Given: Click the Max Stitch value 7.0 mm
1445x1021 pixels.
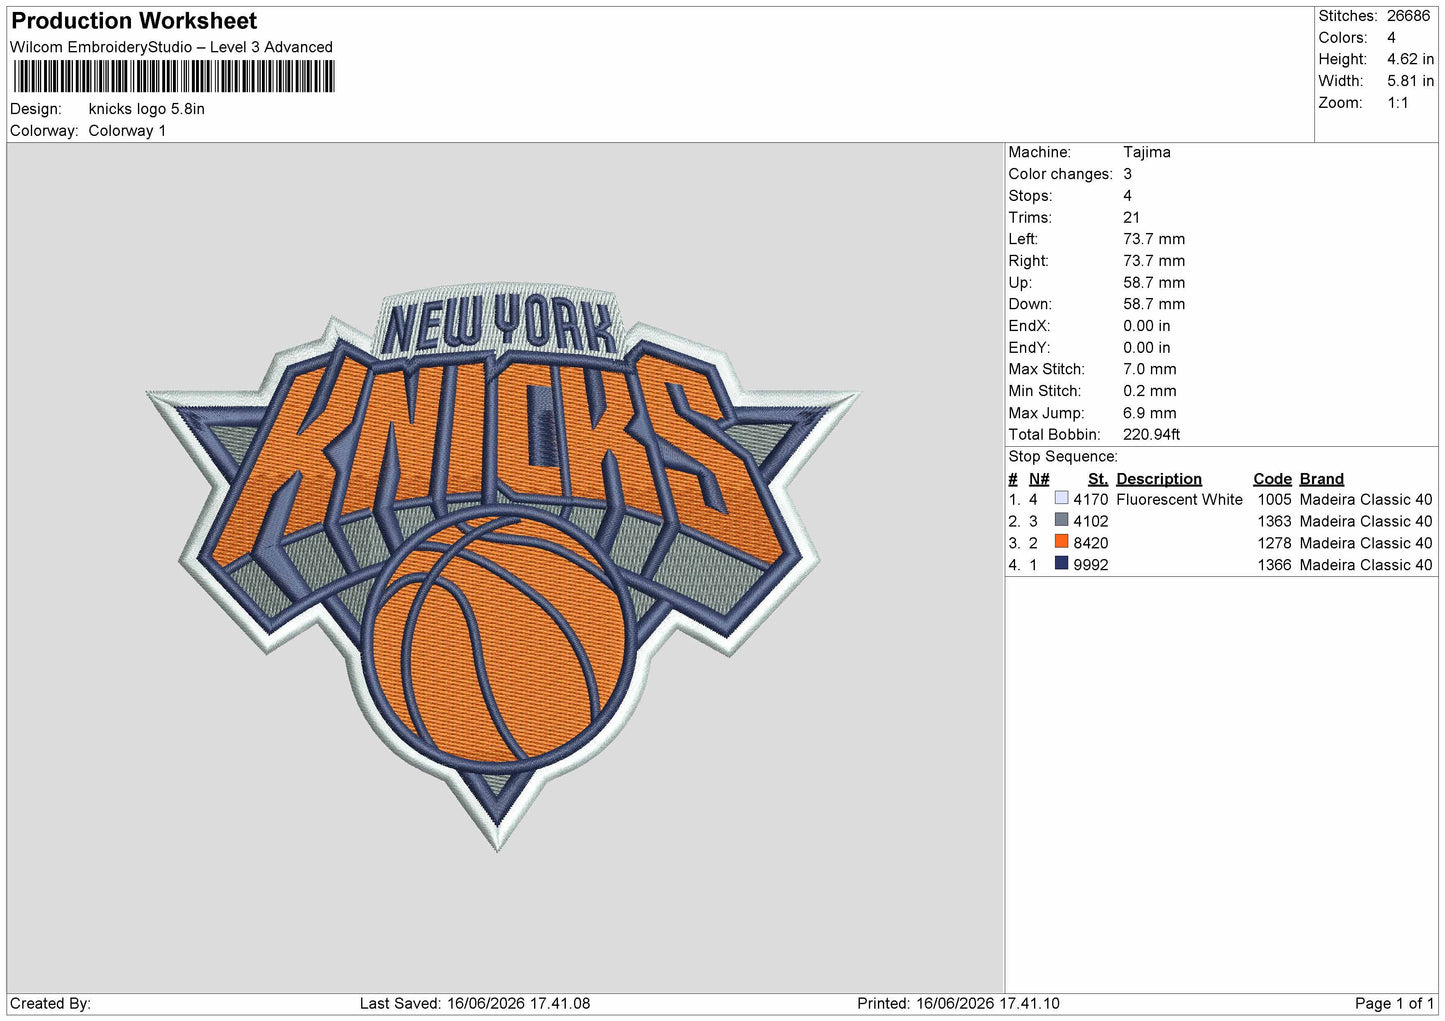Looking at the screenshot, I should point(1149,369).
